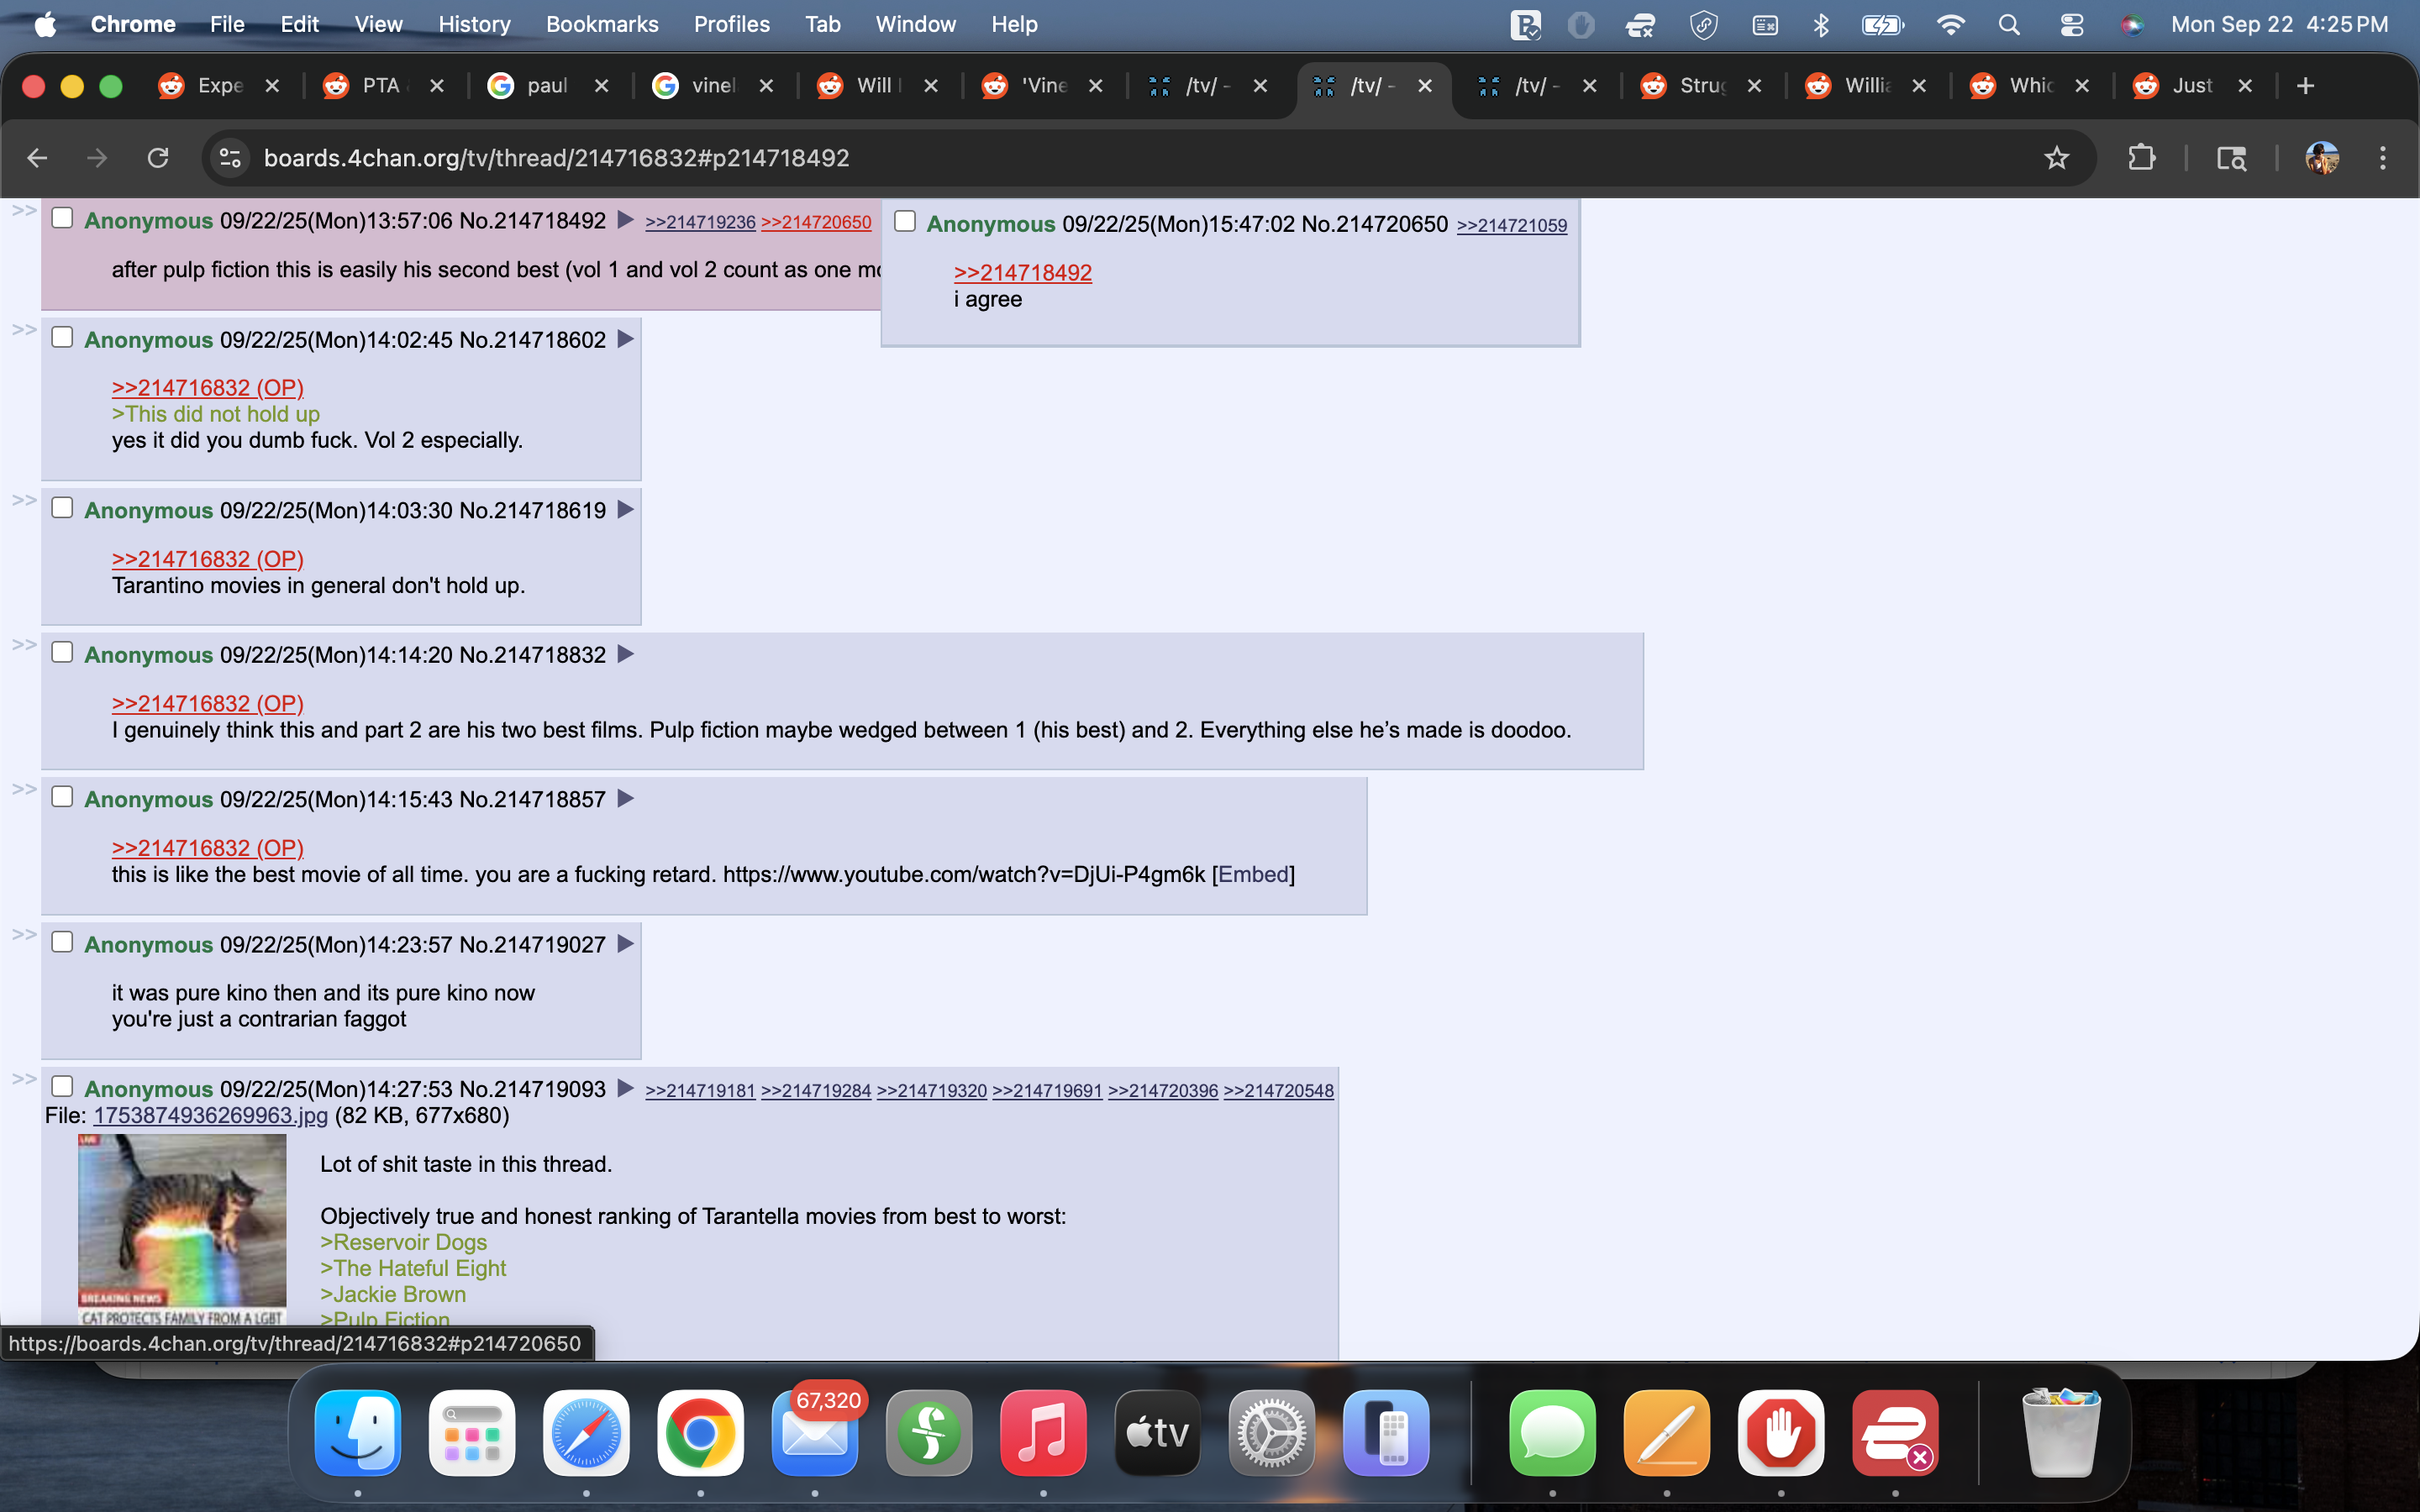Reload the current 4chan thread page
The image size is (2420, 1512).
coord(158,158)
